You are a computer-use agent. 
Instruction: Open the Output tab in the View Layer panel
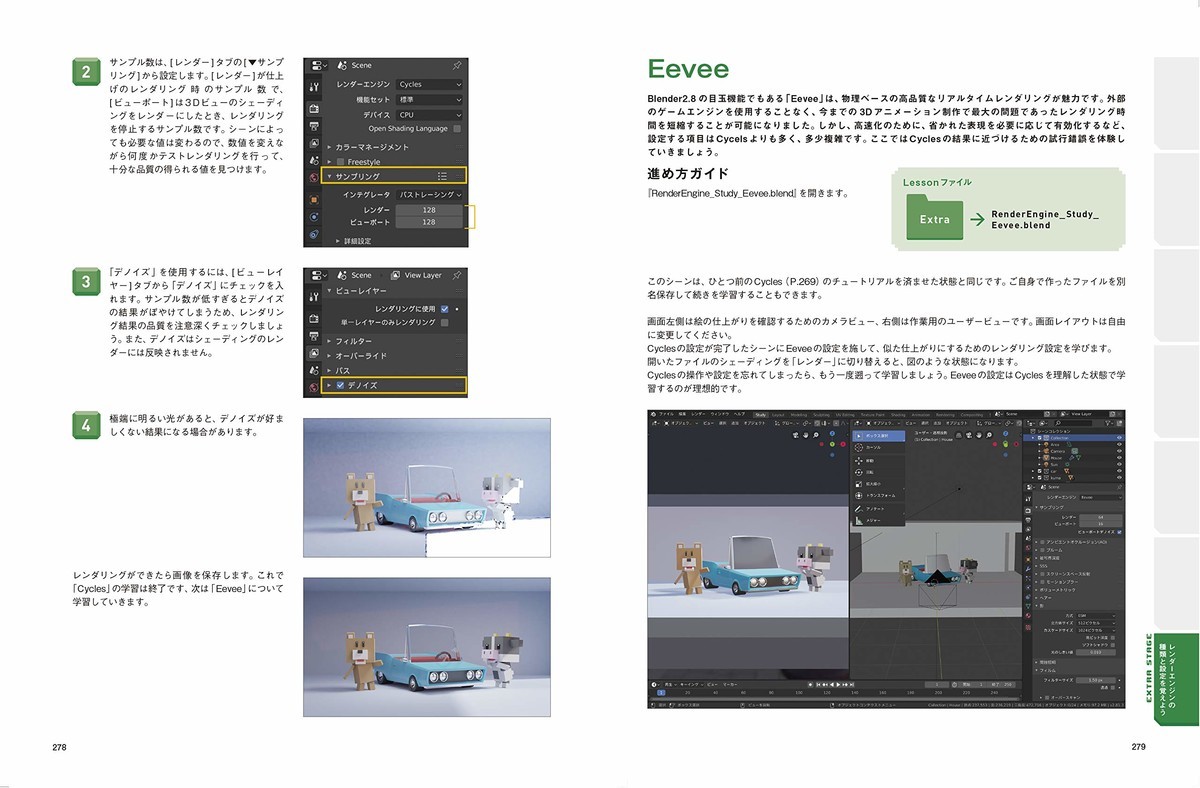coord(314,336)
